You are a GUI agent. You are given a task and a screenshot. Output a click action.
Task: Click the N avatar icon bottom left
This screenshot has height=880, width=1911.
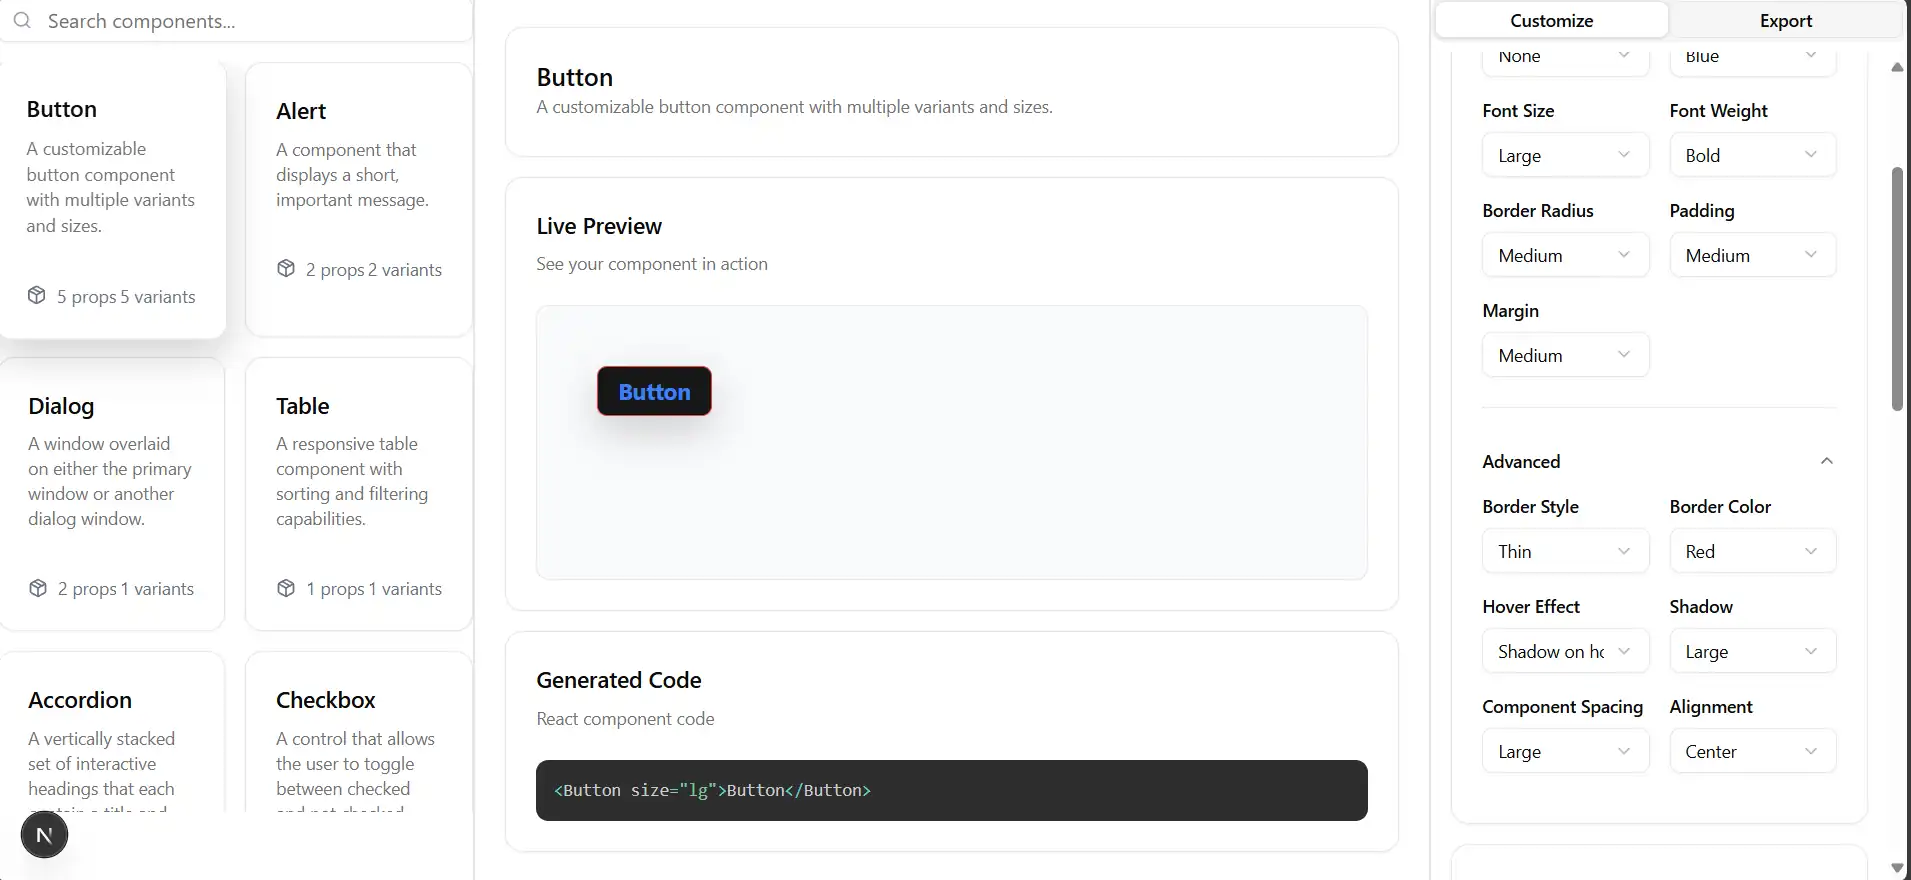pos(43,834)
